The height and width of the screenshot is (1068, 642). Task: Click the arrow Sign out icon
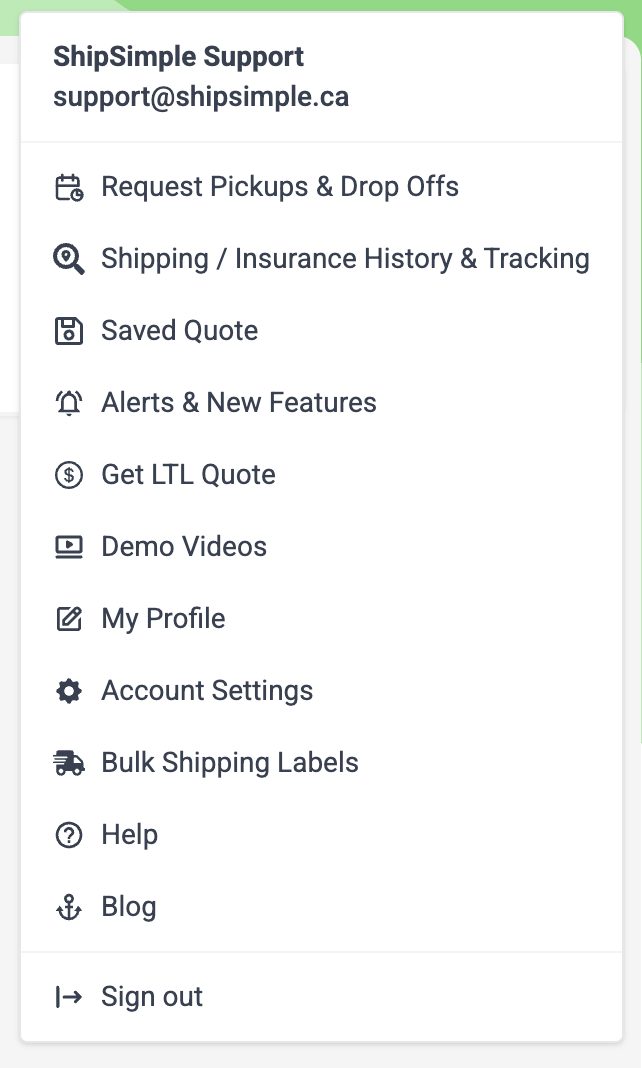pos(69,997)
